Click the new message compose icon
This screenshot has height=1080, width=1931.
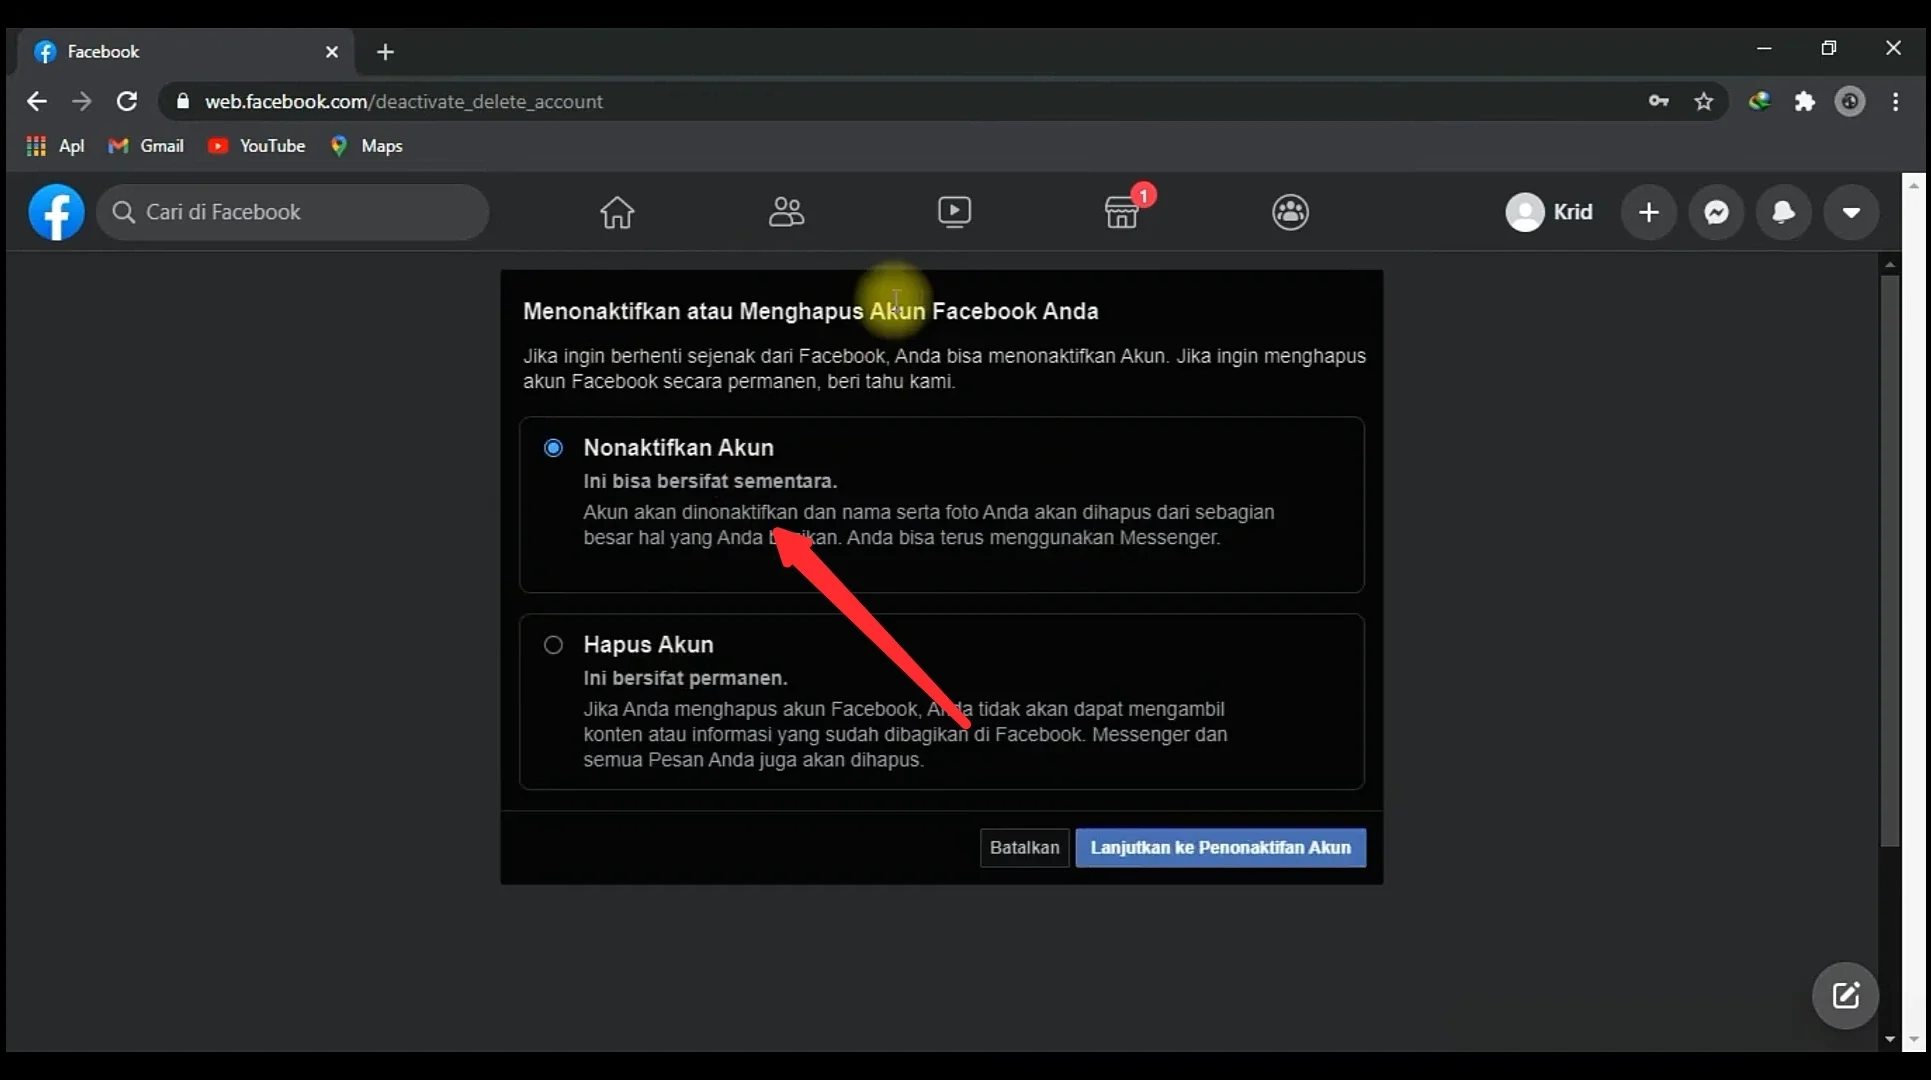[1845, 996]
